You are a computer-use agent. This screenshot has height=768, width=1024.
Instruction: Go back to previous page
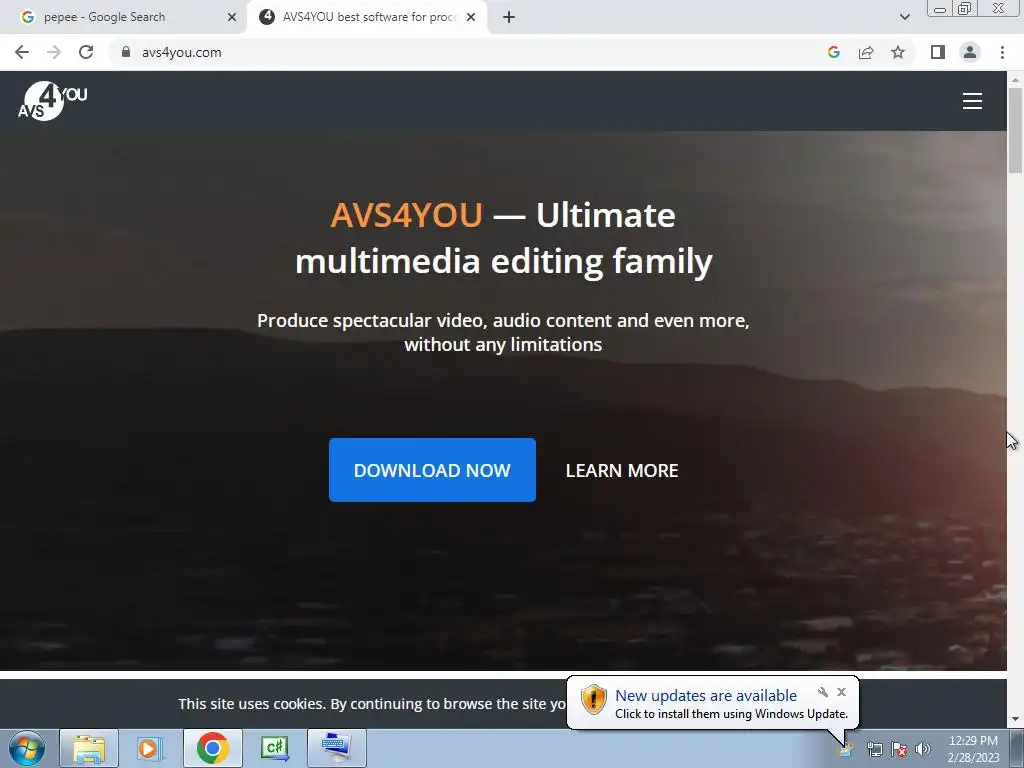[22, 52]
